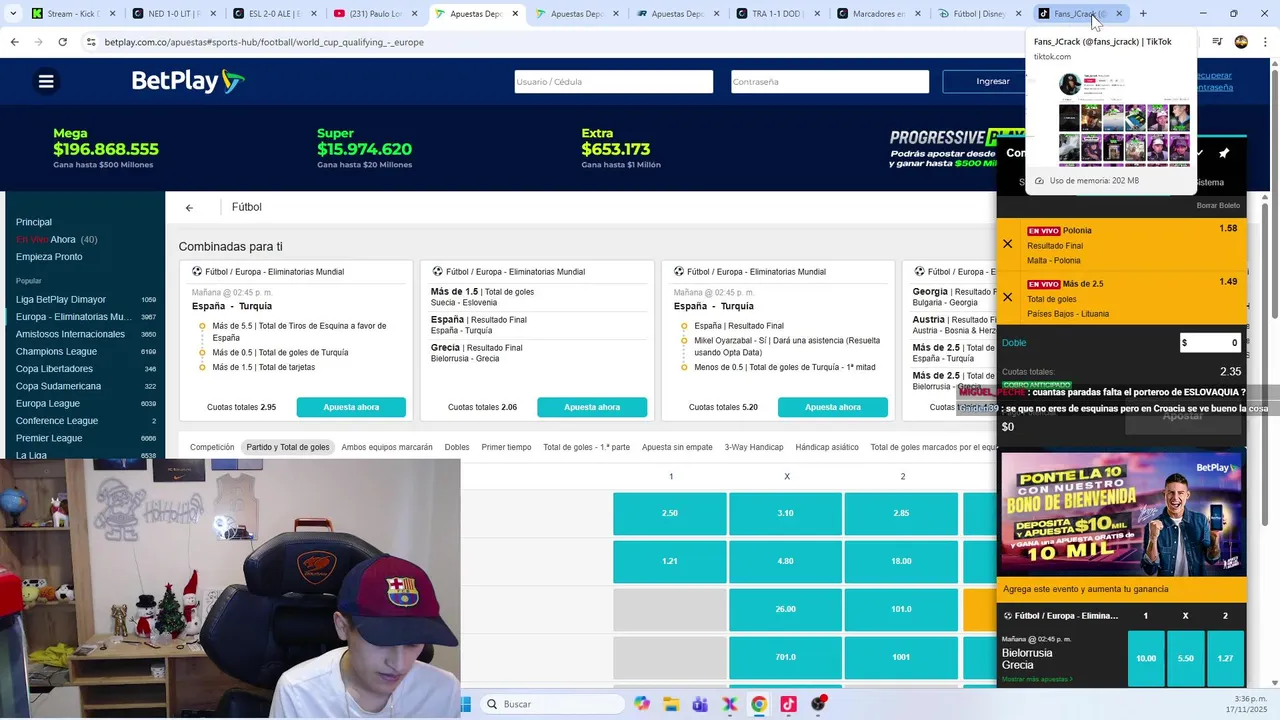Open the colorful X app in the taskbar
1280x720 pixels.
point(730,704)
